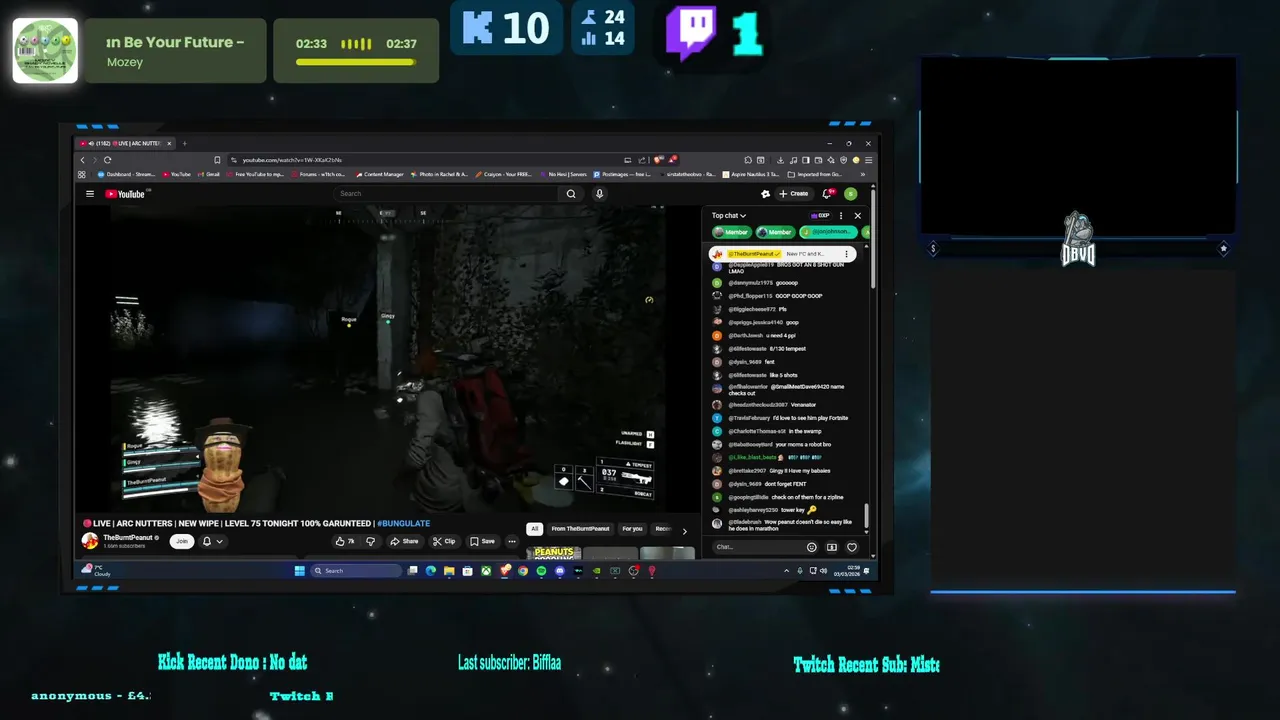Viewport: 1280px width, 720px height.
Task: Open the green account avatar menu
Action: pyautogui.click(x=850, y=194)
